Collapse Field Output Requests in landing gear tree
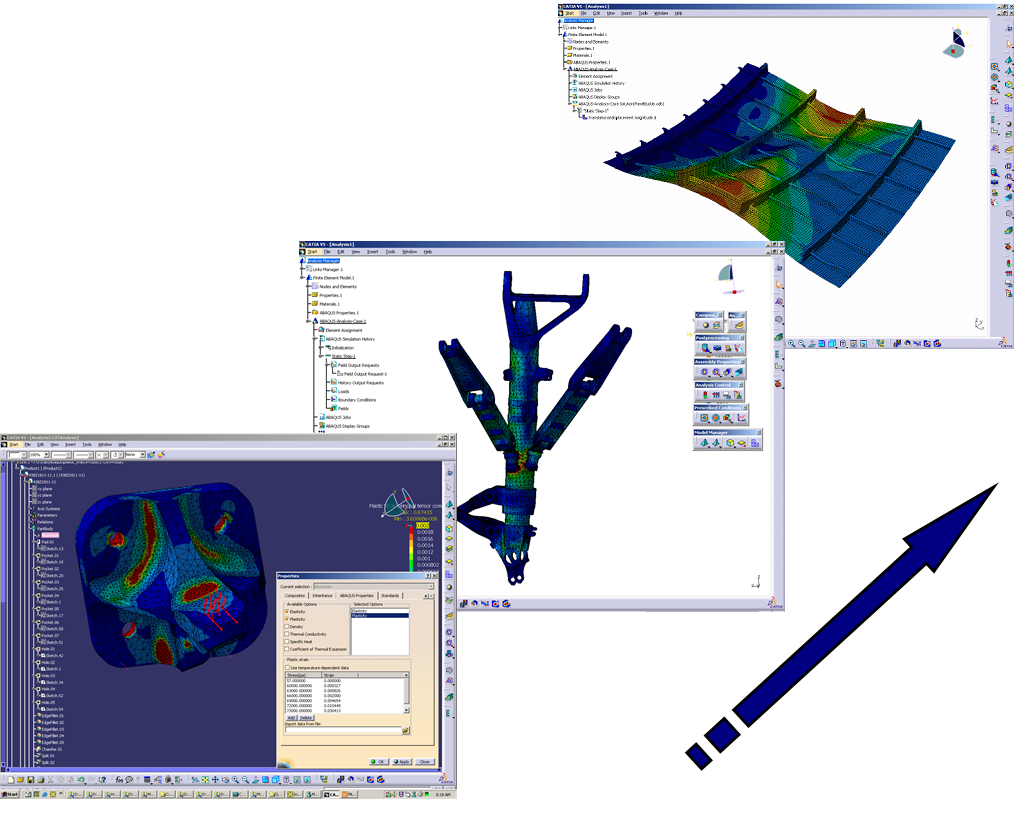Image resolution: width=1015 pixels, height=815 pixels. point(328,365)
